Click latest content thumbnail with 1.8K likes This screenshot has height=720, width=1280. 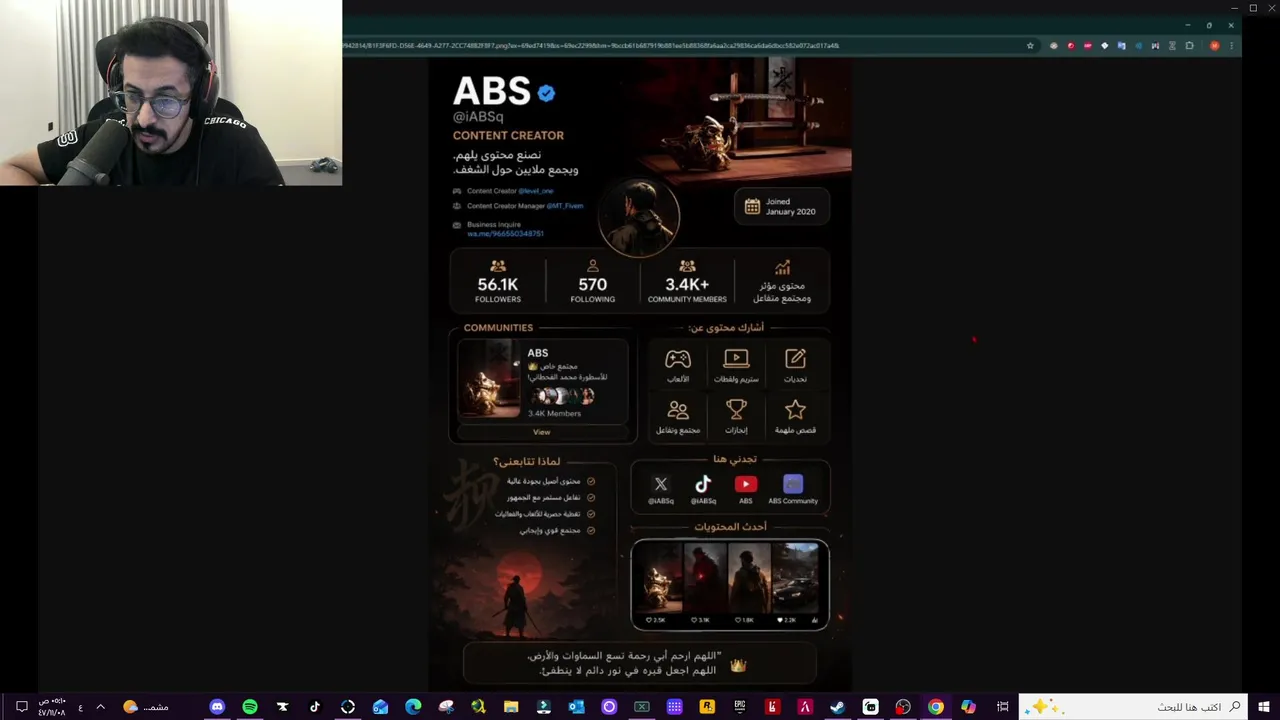point(750,577)
